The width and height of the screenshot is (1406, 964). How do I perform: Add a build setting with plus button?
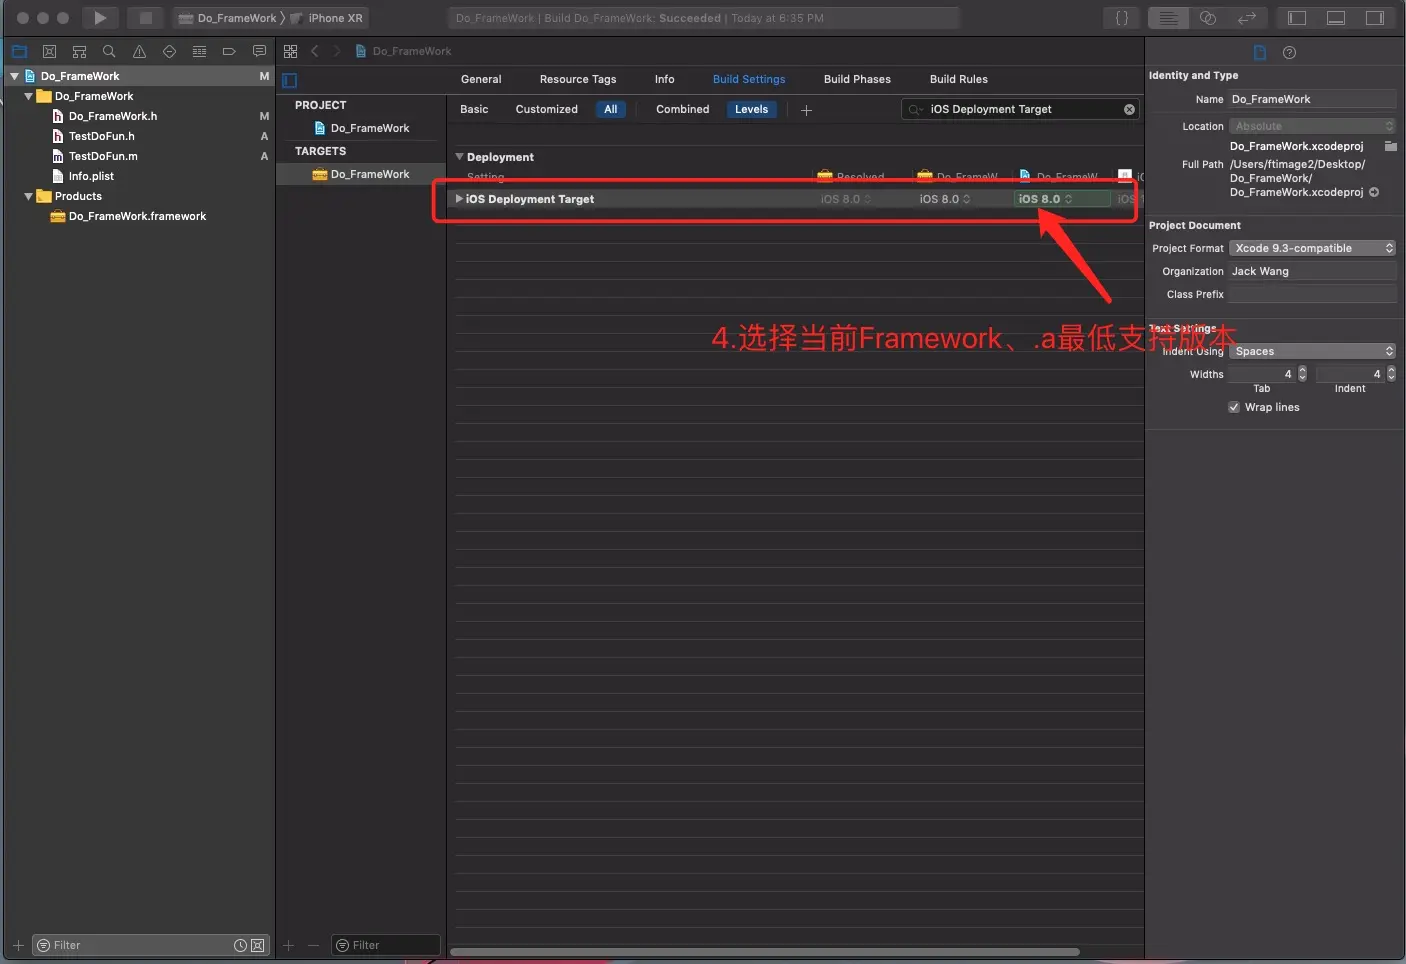[806, 110]
